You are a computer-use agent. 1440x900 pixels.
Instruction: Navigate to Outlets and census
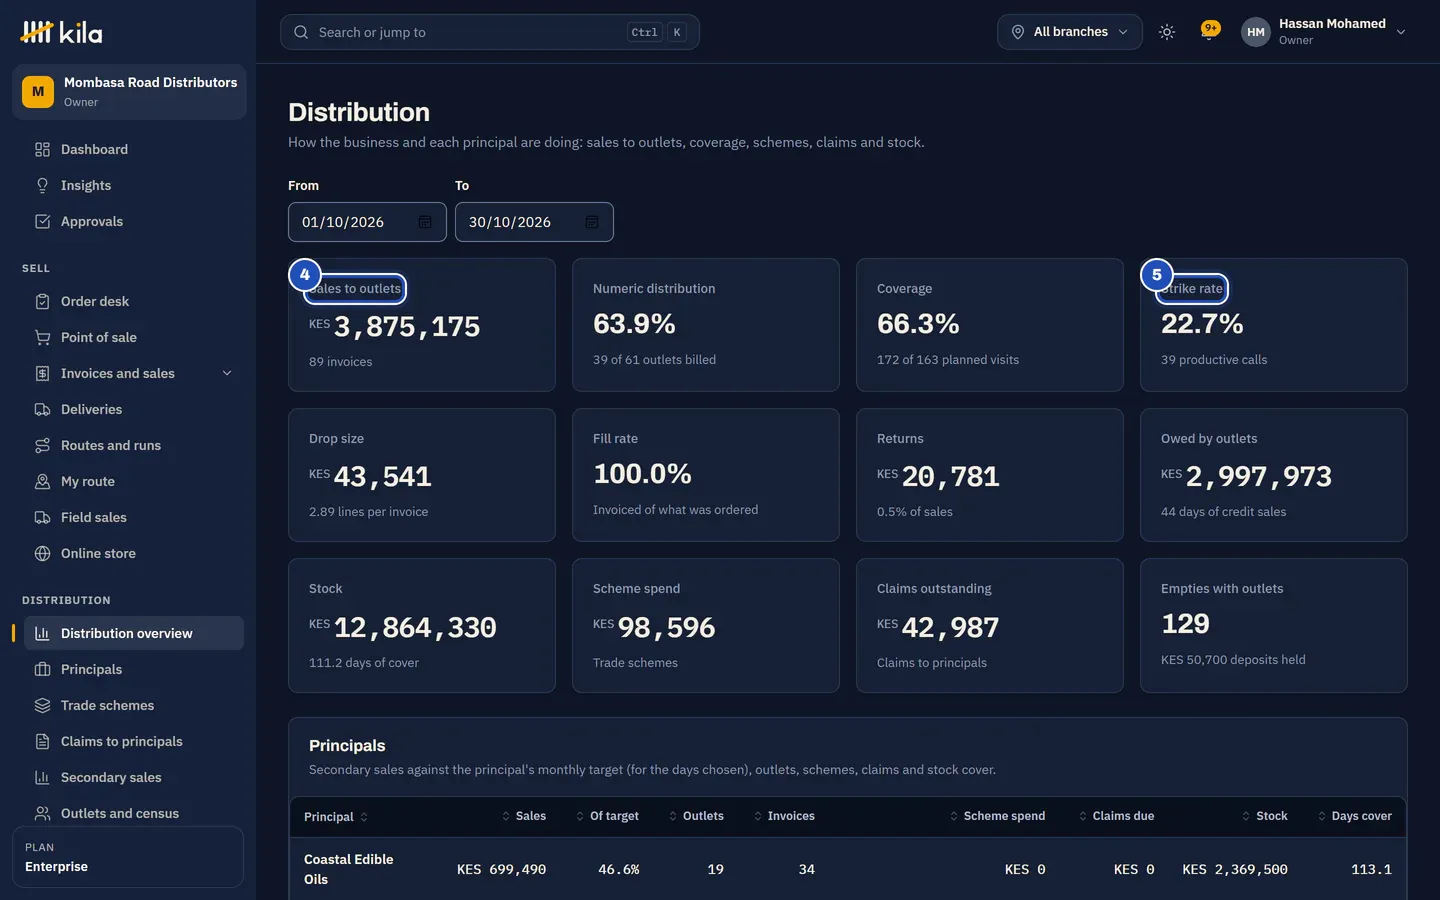pos(134,814)
